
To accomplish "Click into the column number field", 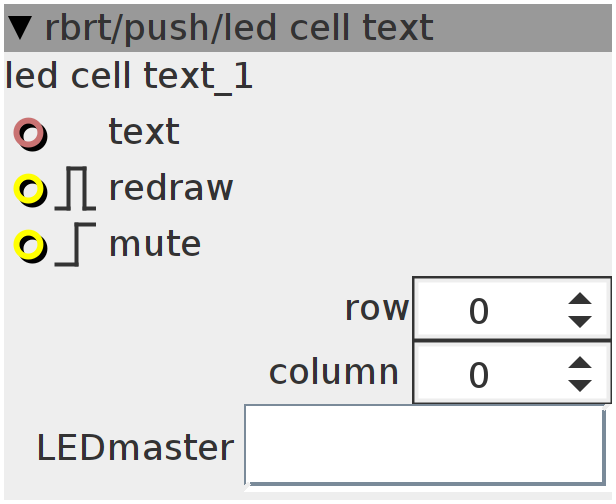I will click(485, 374).
